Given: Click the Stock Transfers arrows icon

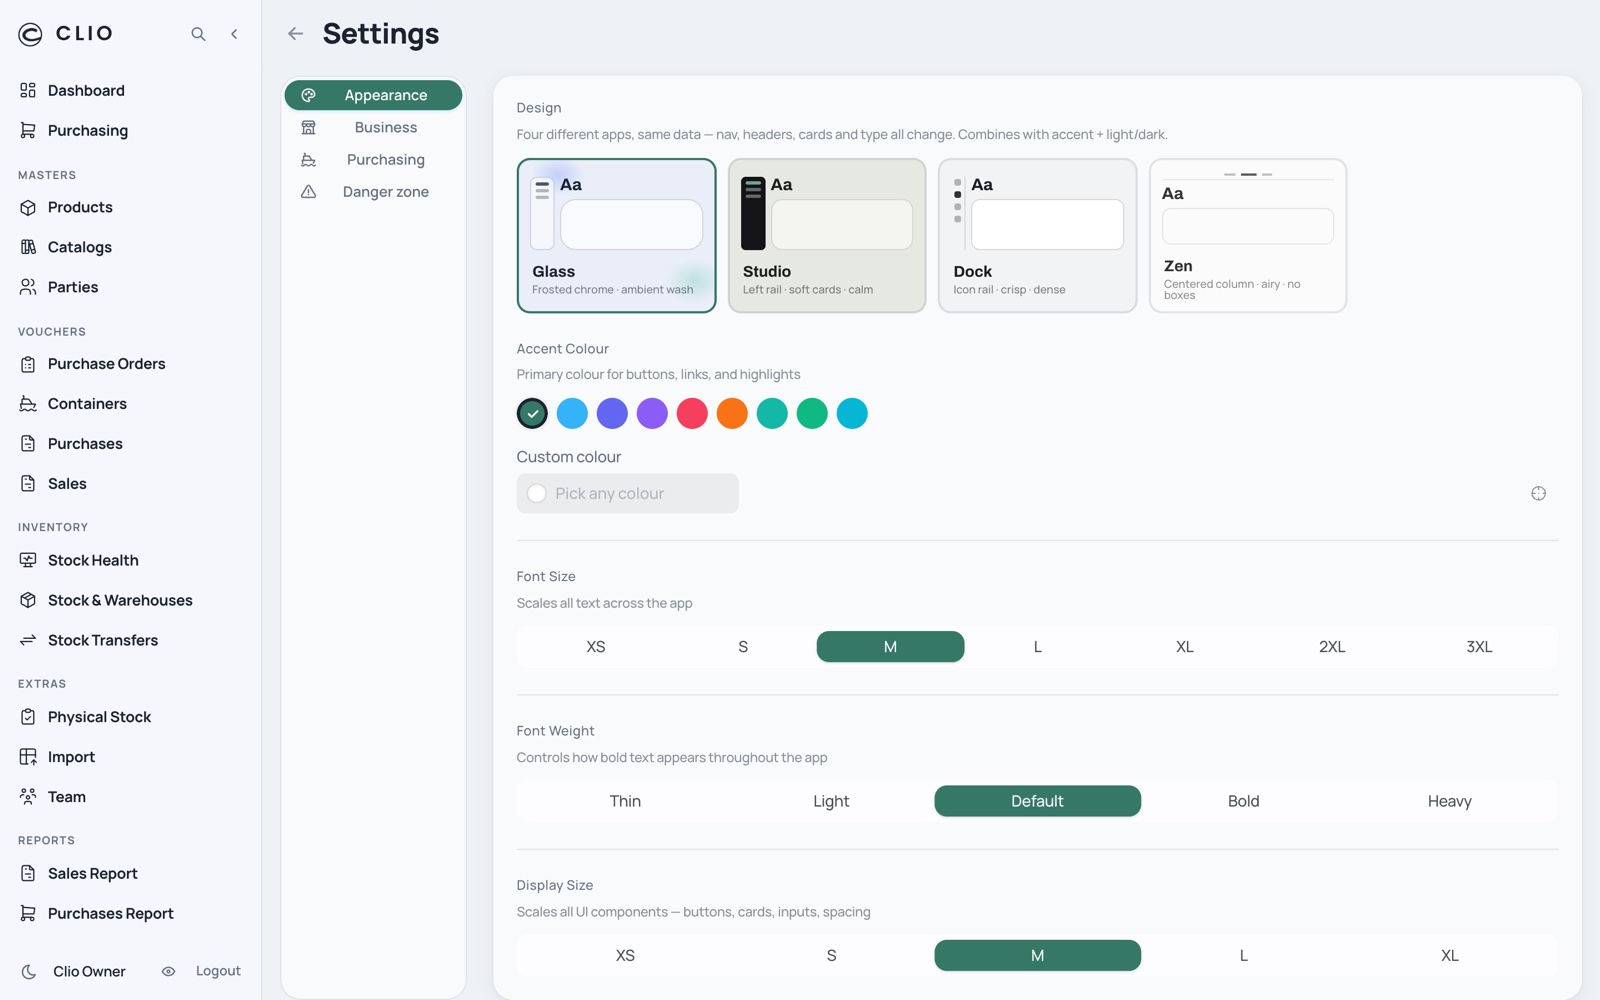Looking at the screenshot, I should [28, 640].
